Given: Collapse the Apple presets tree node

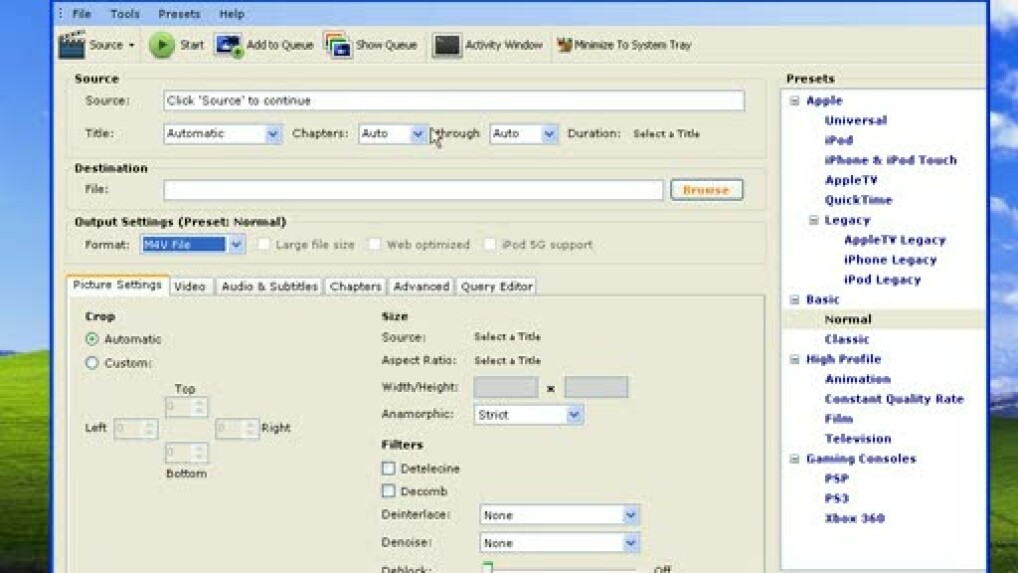Looking at the screenshot, I should [795, 101].
